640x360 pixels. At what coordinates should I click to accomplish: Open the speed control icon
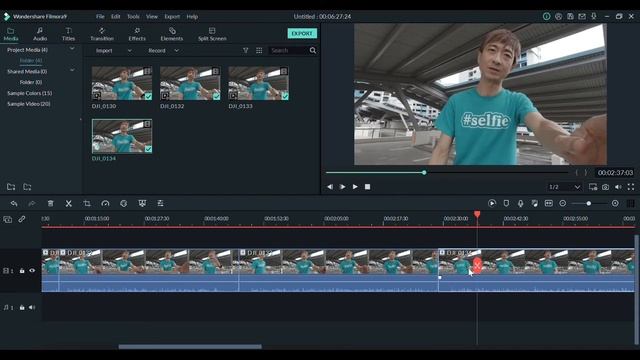click(105, 203)
